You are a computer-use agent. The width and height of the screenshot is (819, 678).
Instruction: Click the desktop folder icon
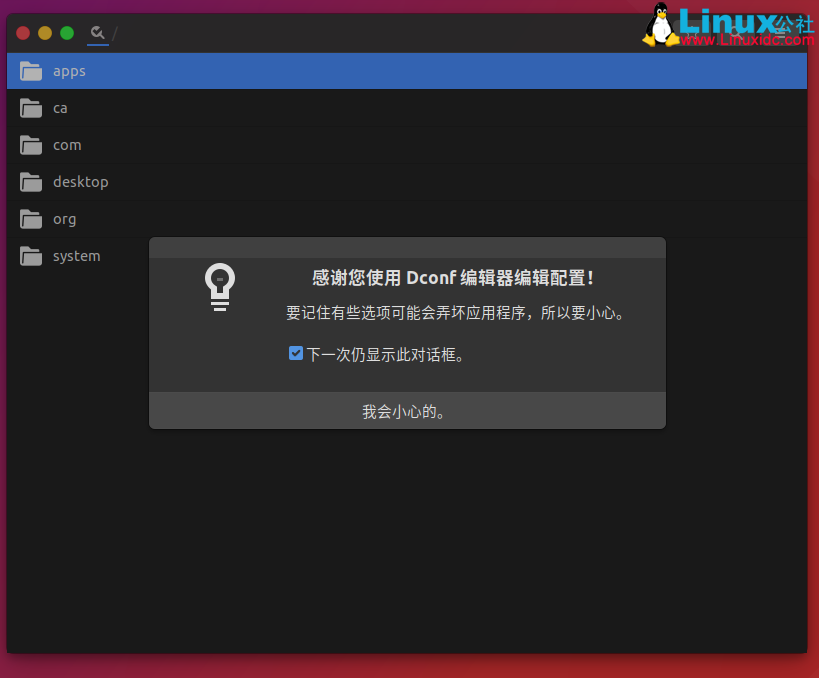pyautogui.click(x=31, y=182)
